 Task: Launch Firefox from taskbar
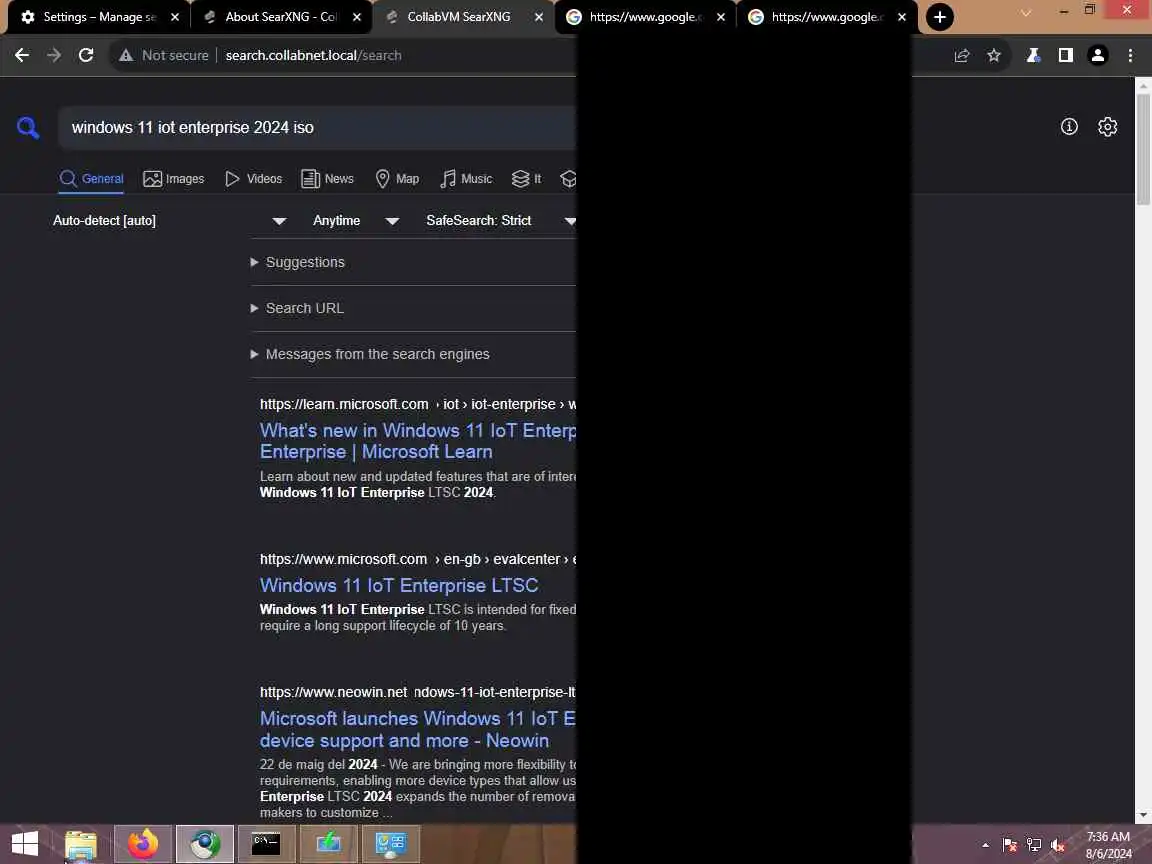click(143, 843)
